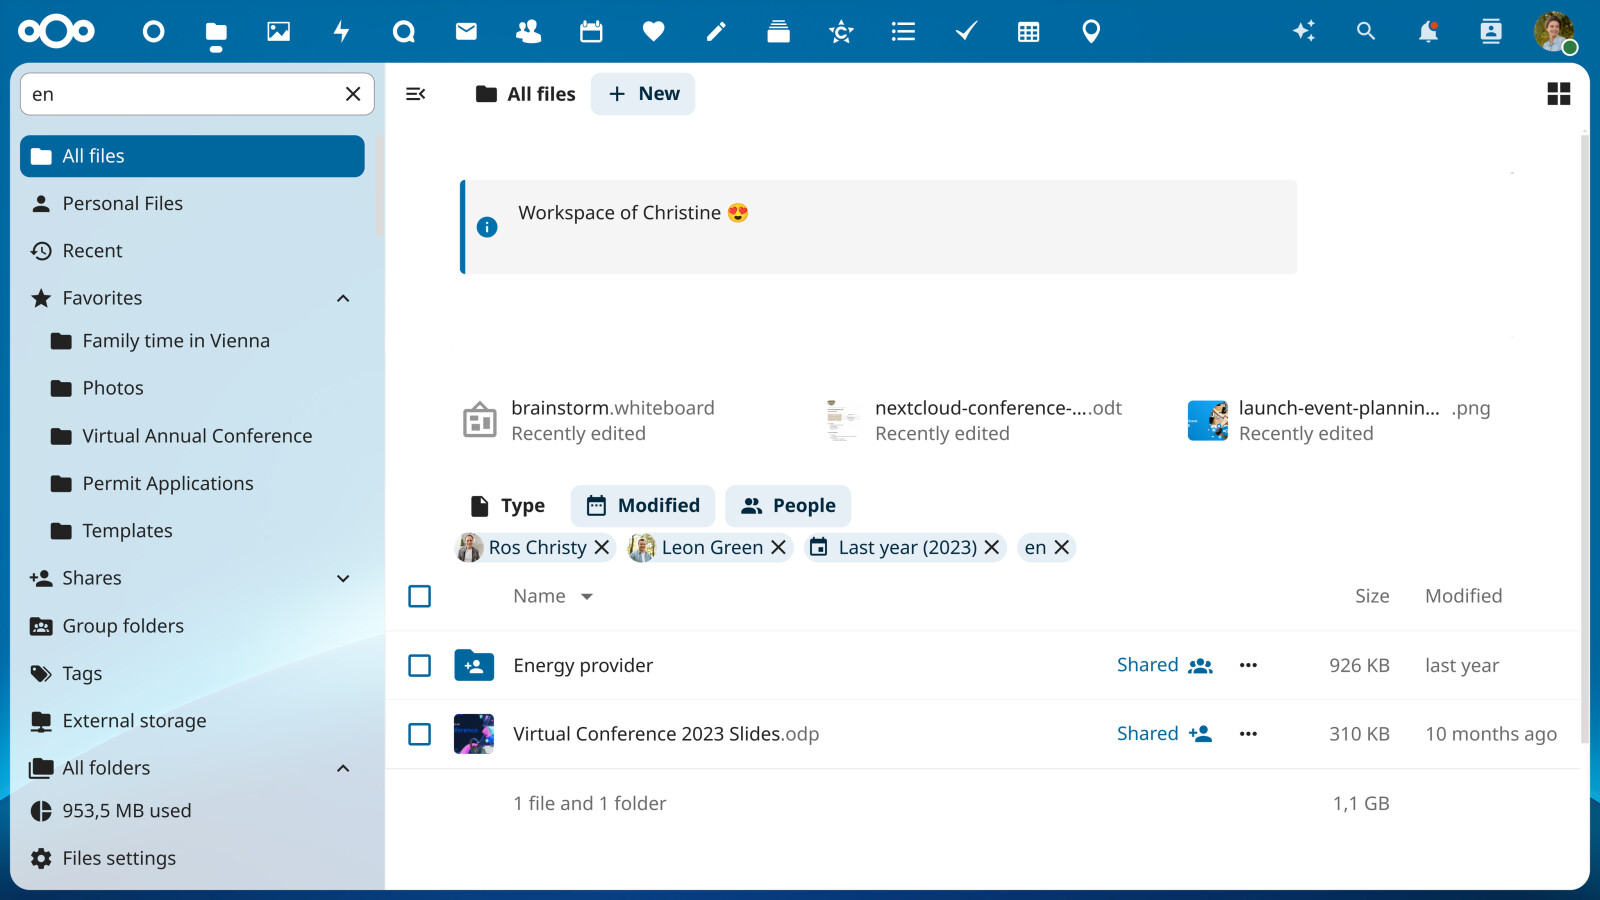Screen dimensions: 1600x900
Task: Collapse the Favorites section
Action: (343, 298)
